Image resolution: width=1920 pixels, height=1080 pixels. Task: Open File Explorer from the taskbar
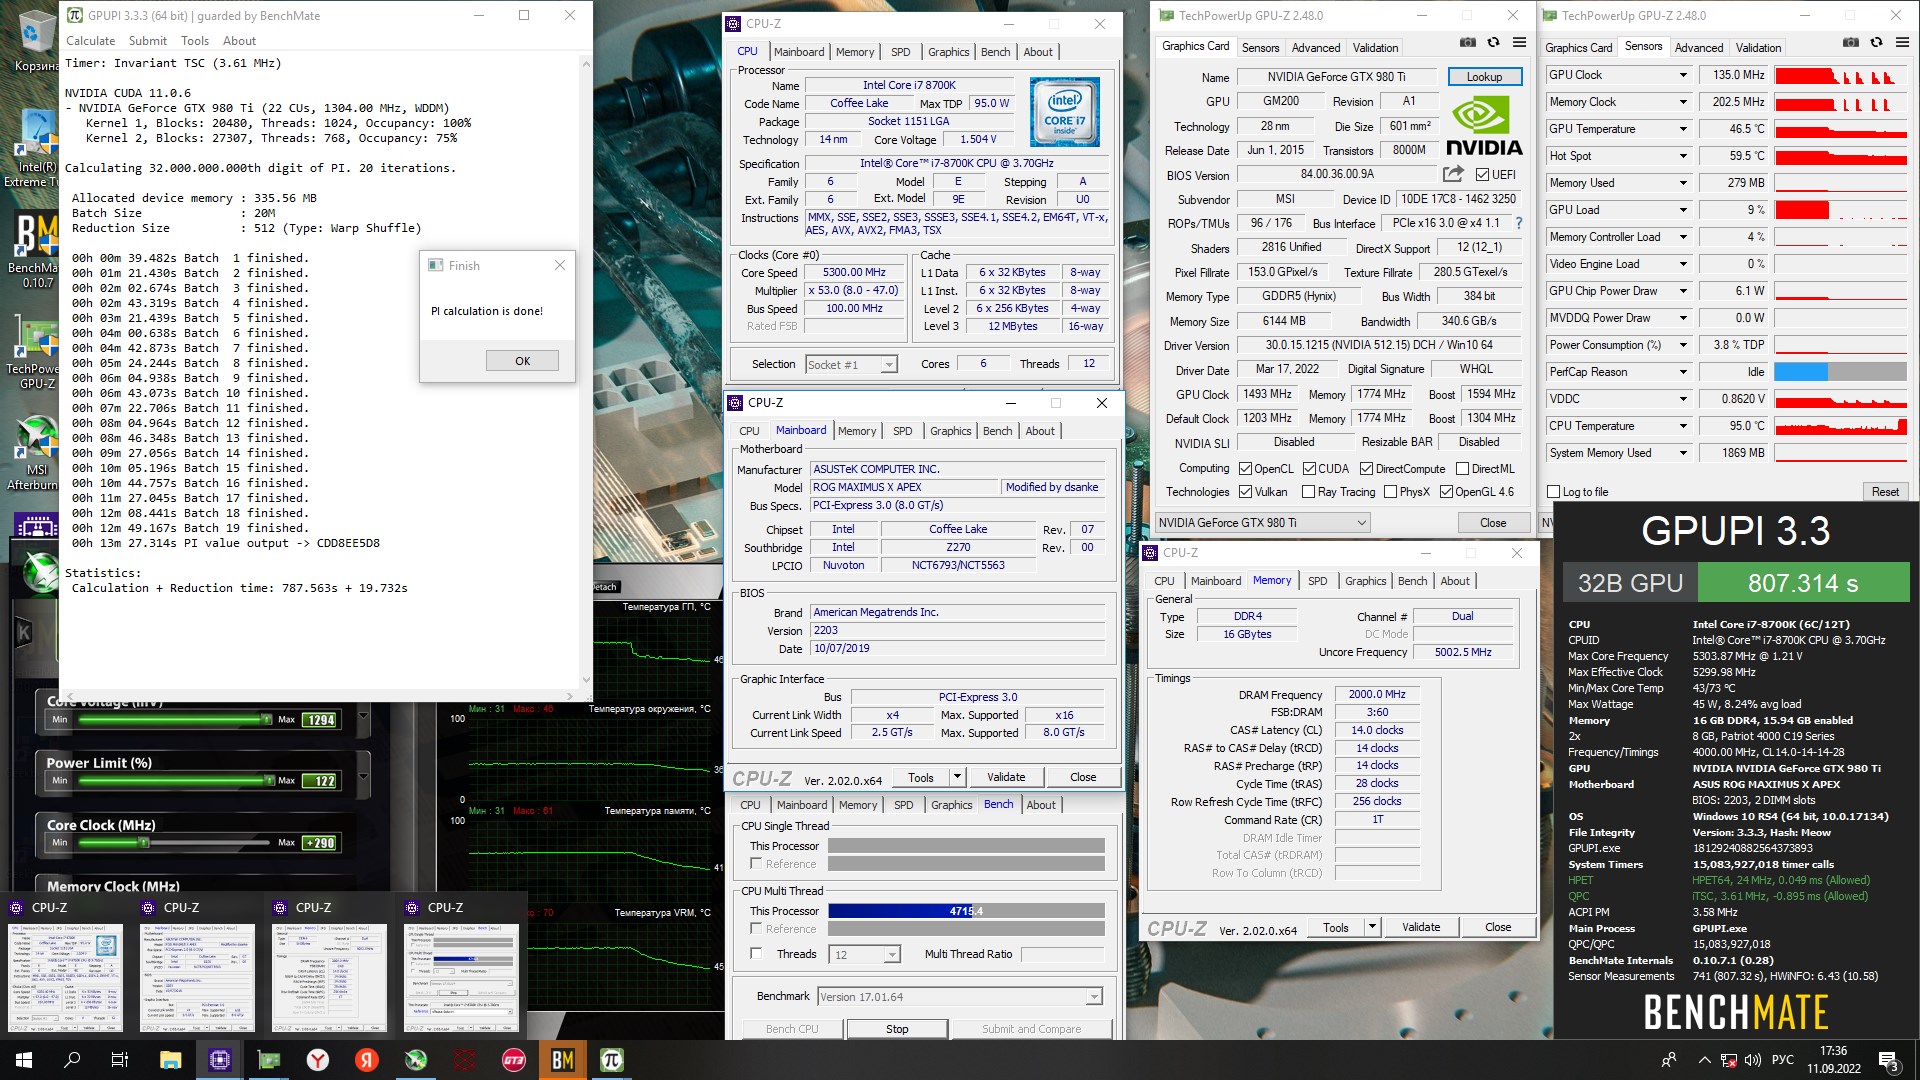coord(170,1060)
